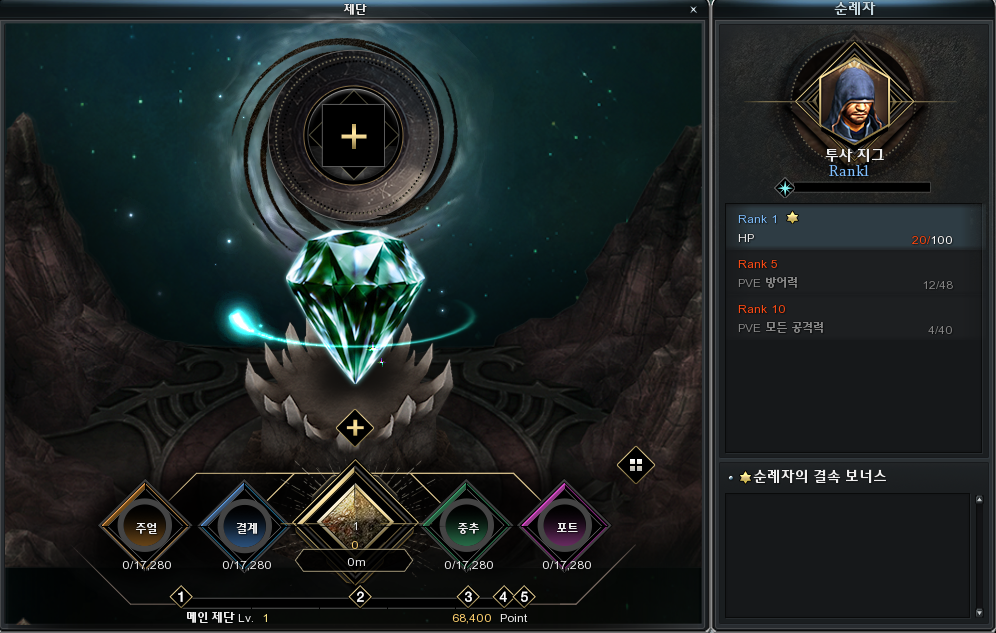Click the pilgrim experience progress bar
The height and width of the screenshot is (633, 996).
[862, 187]
